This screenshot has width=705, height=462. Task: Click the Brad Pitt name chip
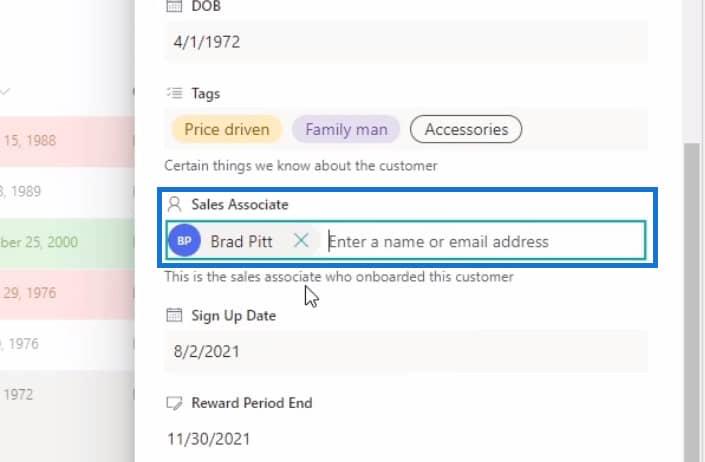[x=241, y=241]
